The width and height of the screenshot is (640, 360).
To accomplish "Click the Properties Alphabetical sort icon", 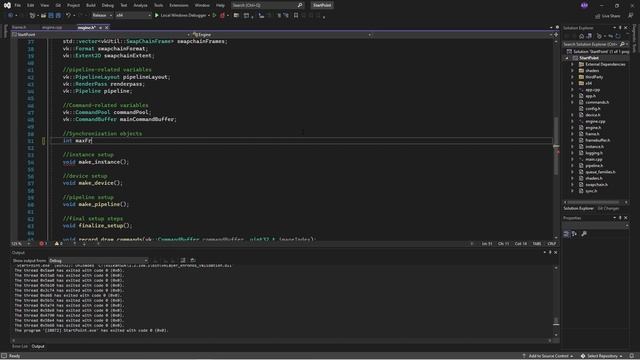I will (x=574, y=233).
